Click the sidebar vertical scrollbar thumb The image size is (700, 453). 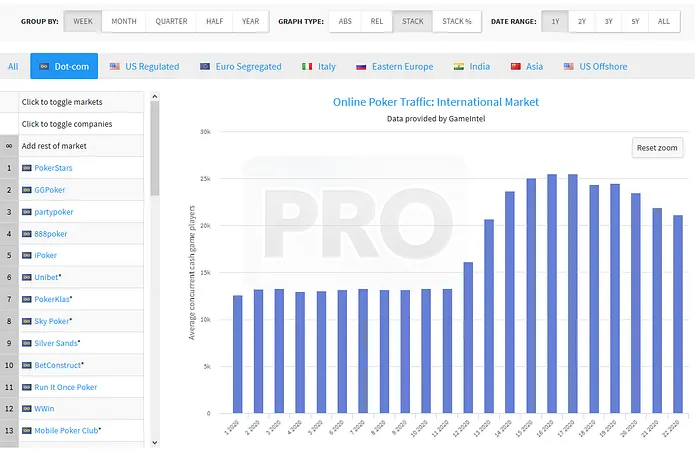click(x=154, y=146)
